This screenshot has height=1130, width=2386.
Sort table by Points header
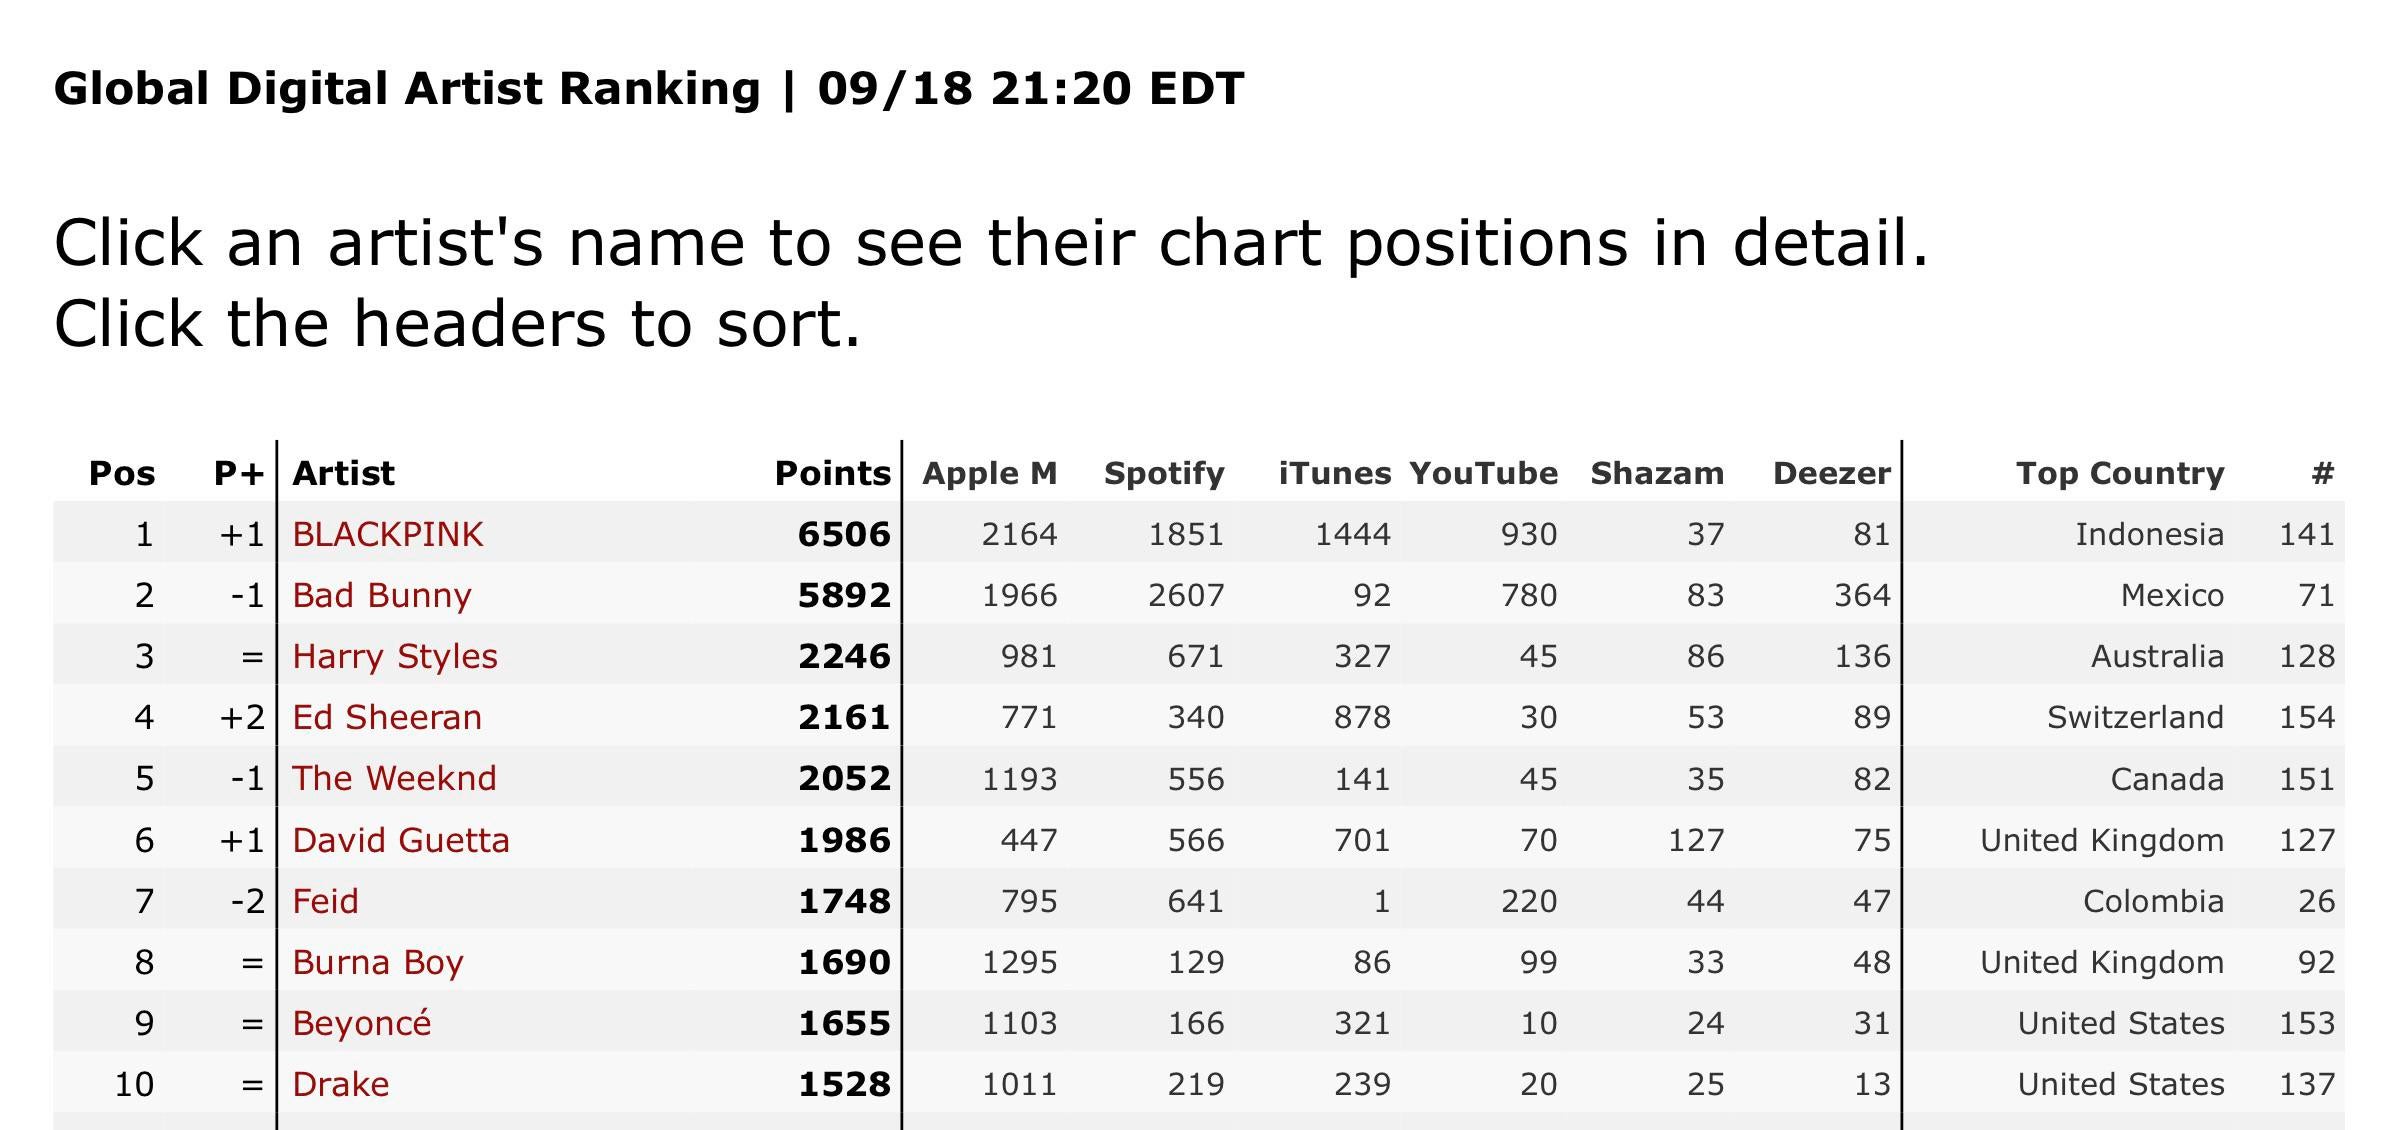point(832,473)
